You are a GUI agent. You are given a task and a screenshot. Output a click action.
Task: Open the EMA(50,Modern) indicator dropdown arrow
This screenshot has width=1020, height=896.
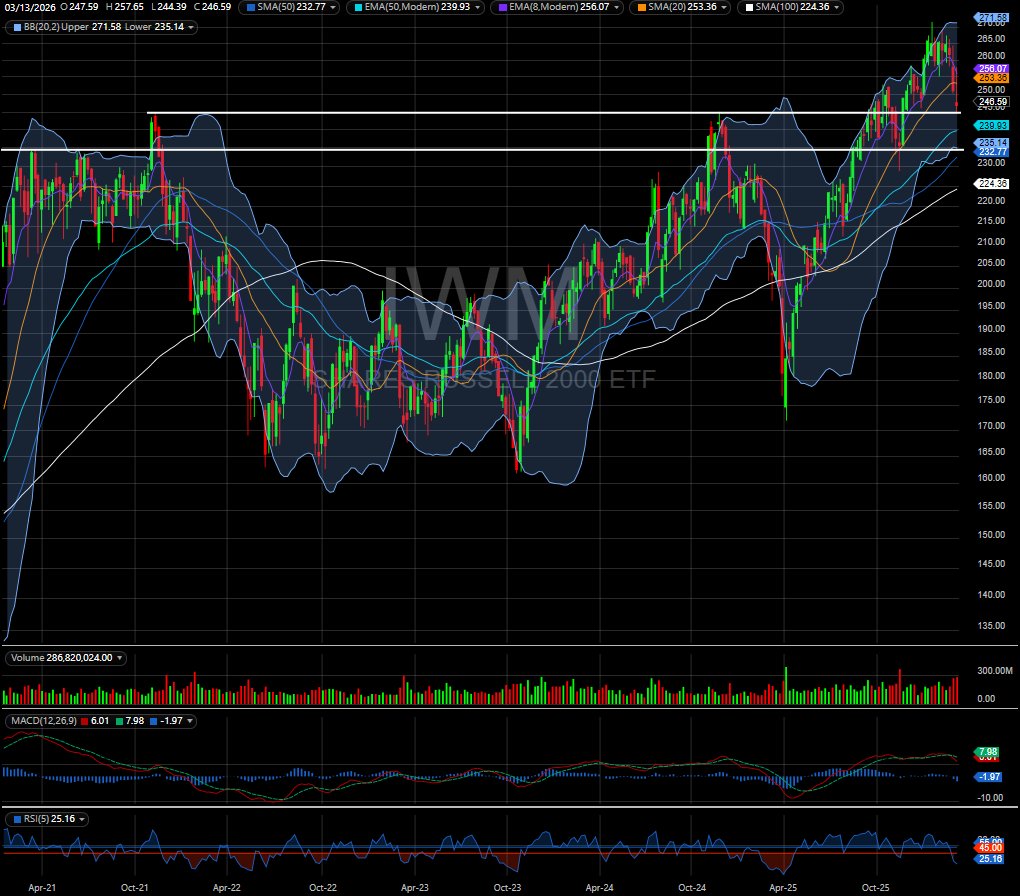tap(477, 7)
